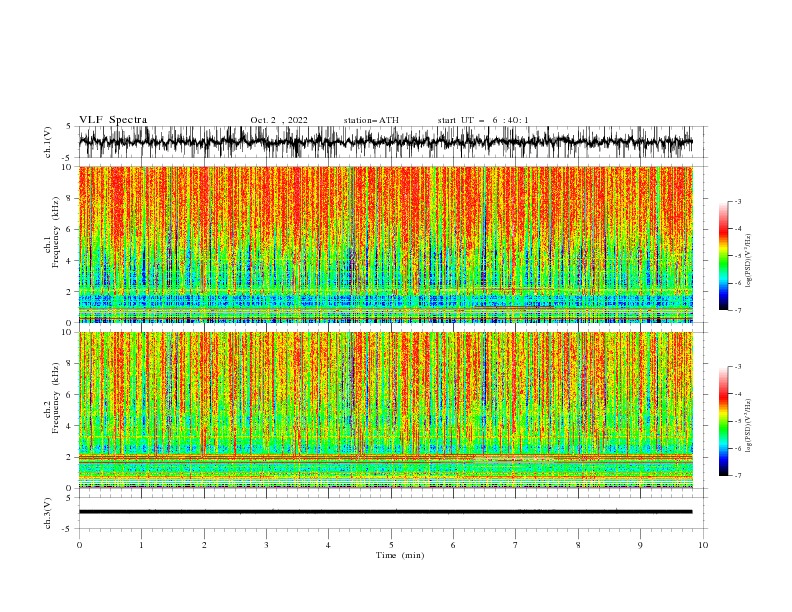Screen dimensions: 792x612
Task: Click inside the ch.2 spectrogram panel
Action: [x=386, y=410]
